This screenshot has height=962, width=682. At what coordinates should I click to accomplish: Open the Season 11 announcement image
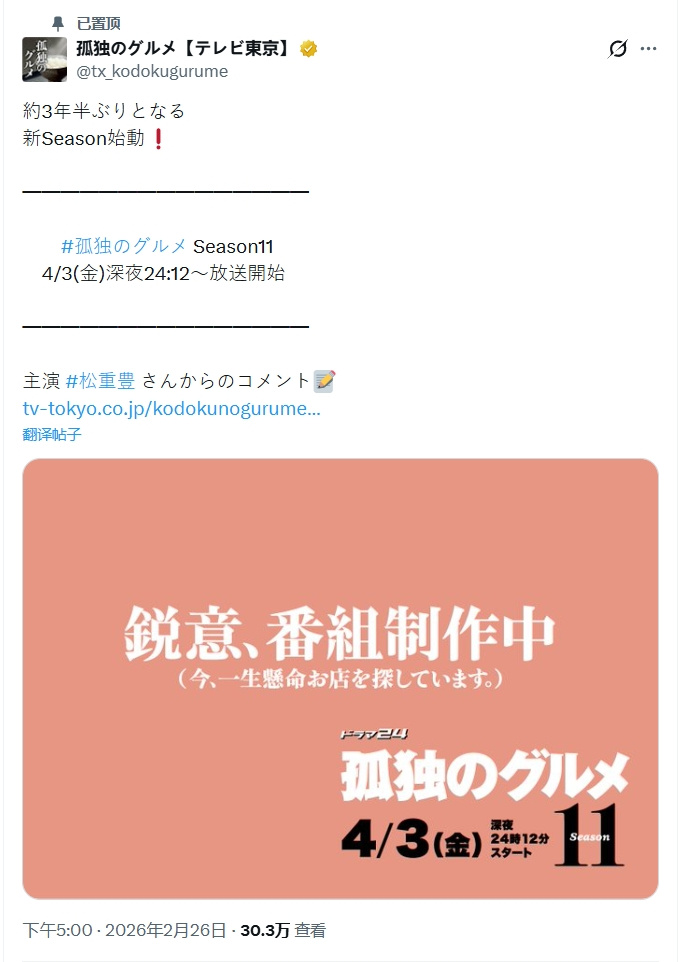(x=340, y=679)
